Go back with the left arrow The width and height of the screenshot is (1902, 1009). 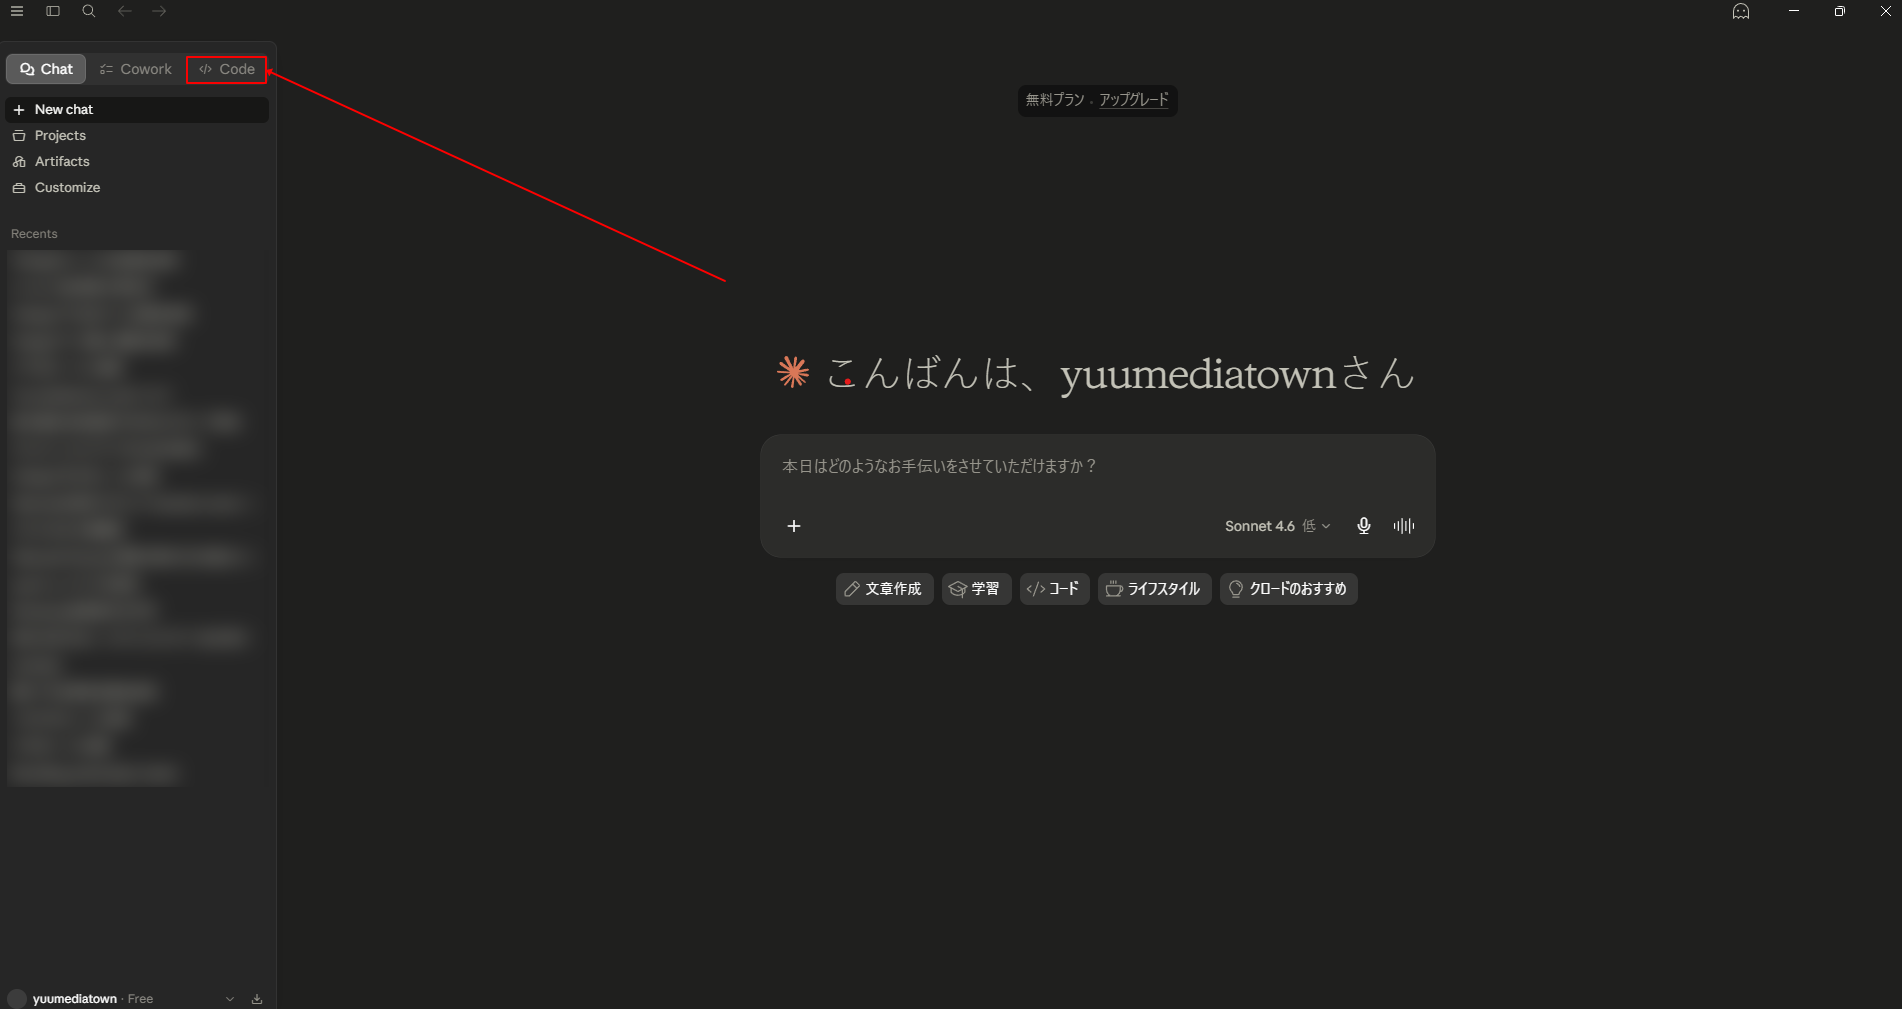125,11
